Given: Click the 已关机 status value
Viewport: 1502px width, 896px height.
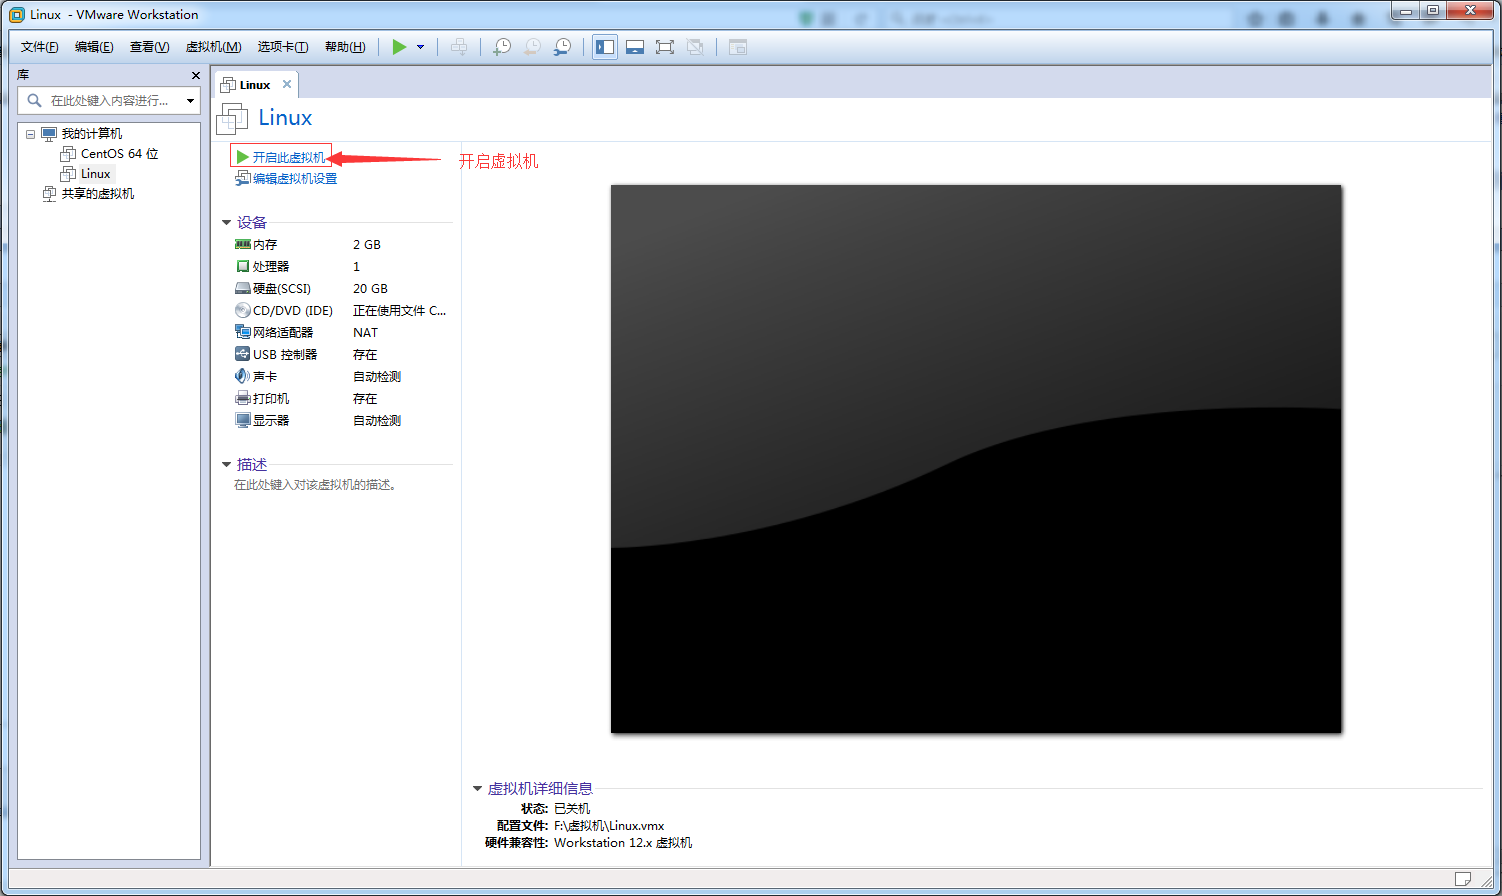Looking at the screenshot, I should tap(572, 809).
